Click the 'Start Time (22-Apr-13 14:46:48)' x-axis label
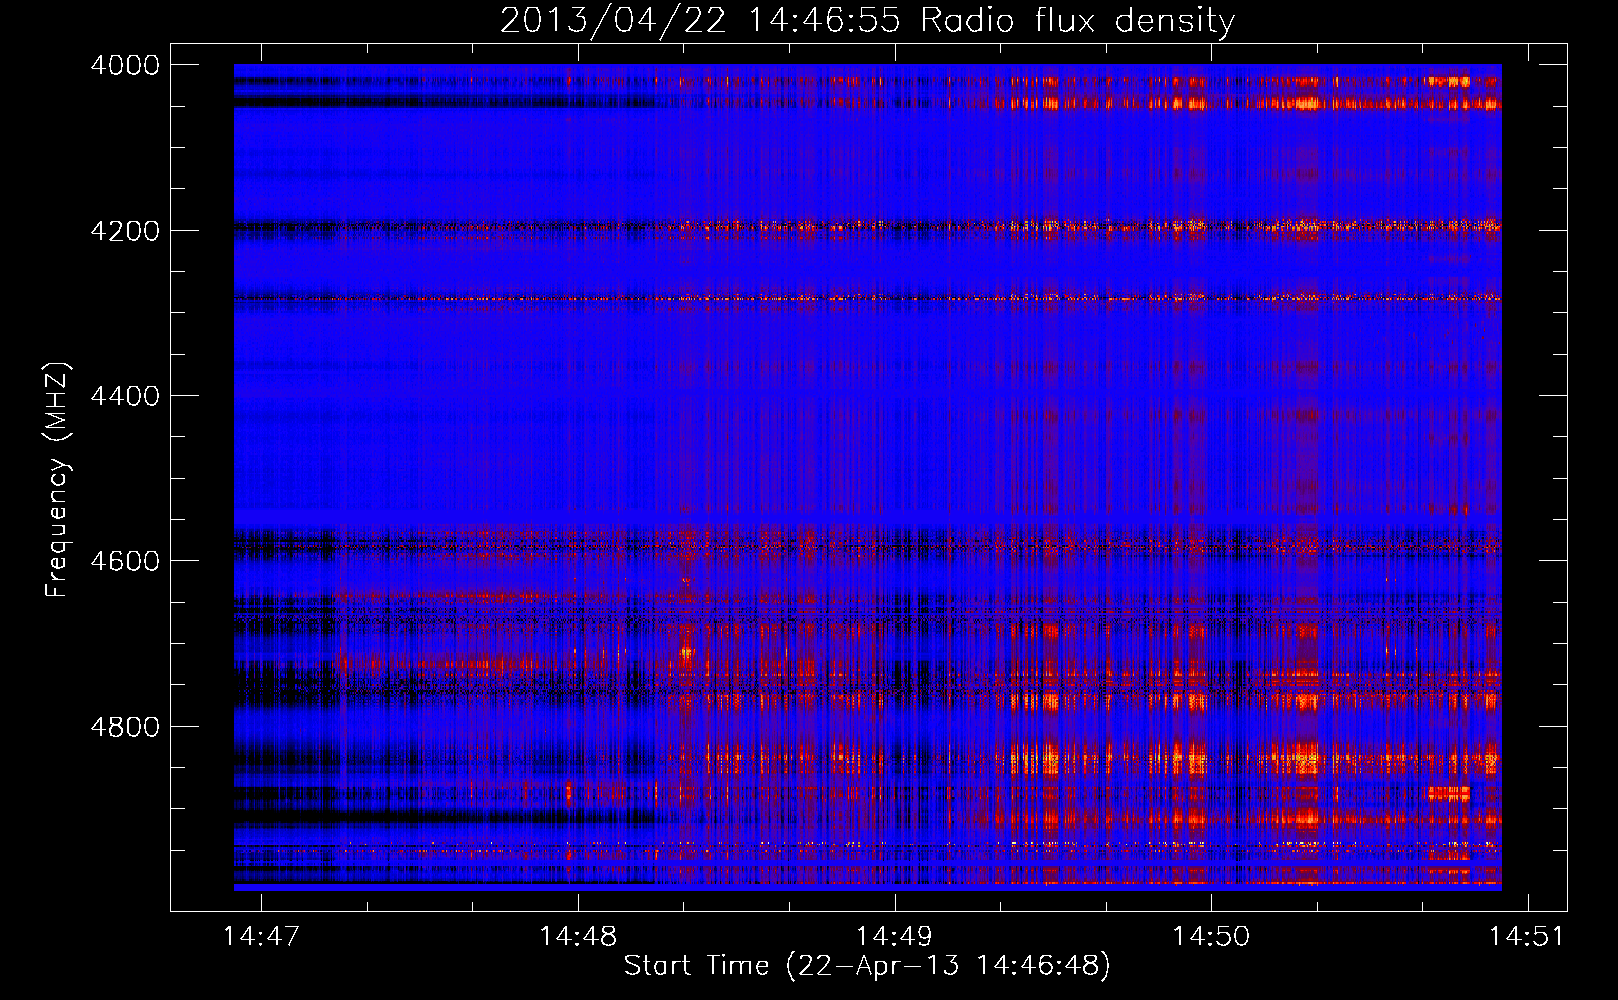 867,966
